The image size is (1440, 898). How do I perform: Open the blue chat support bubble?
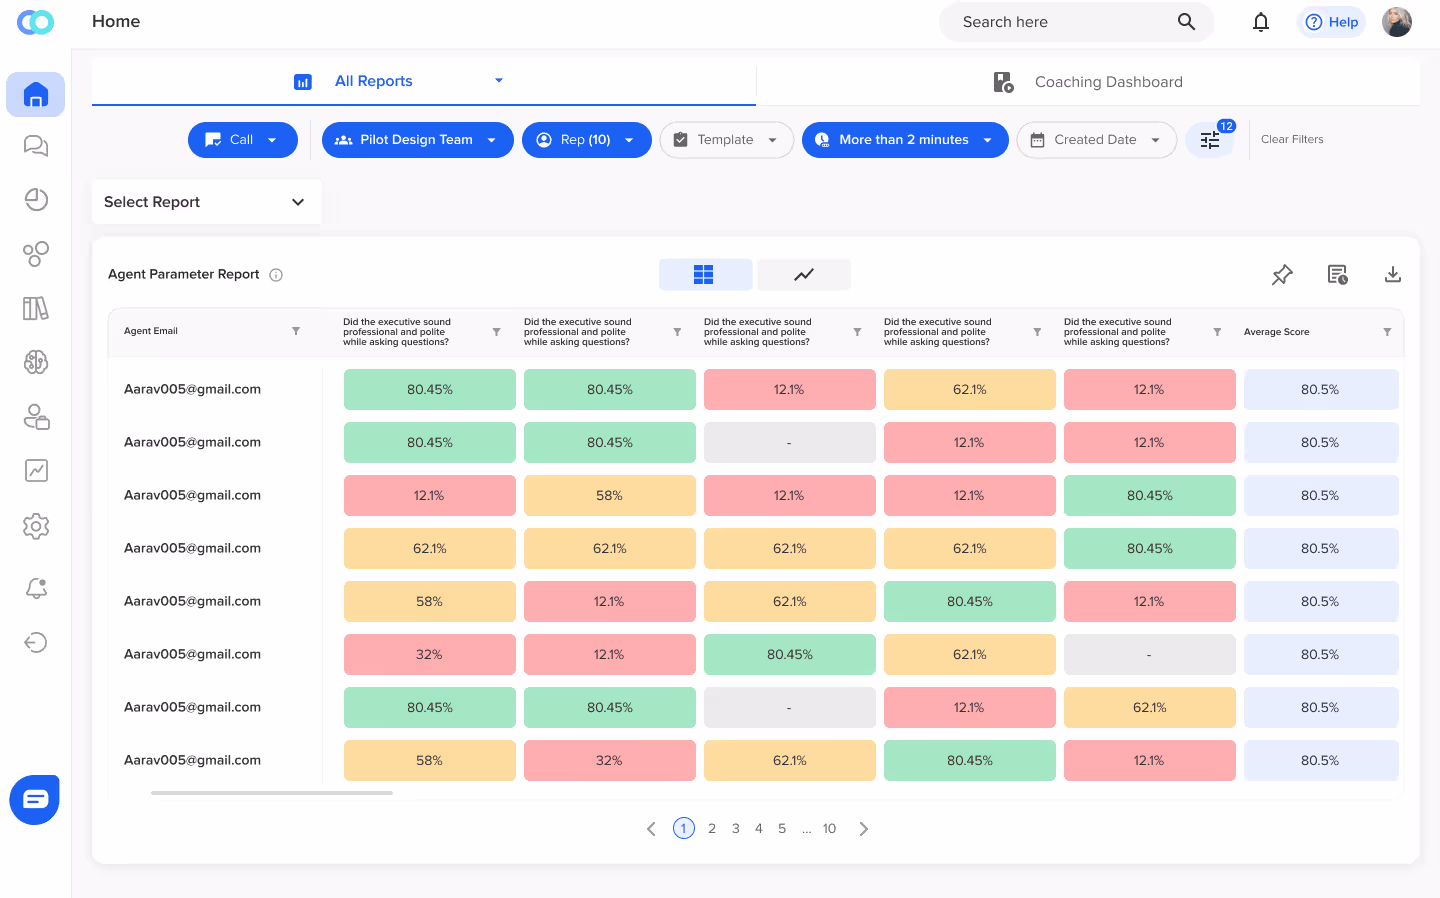pos(35,799)
